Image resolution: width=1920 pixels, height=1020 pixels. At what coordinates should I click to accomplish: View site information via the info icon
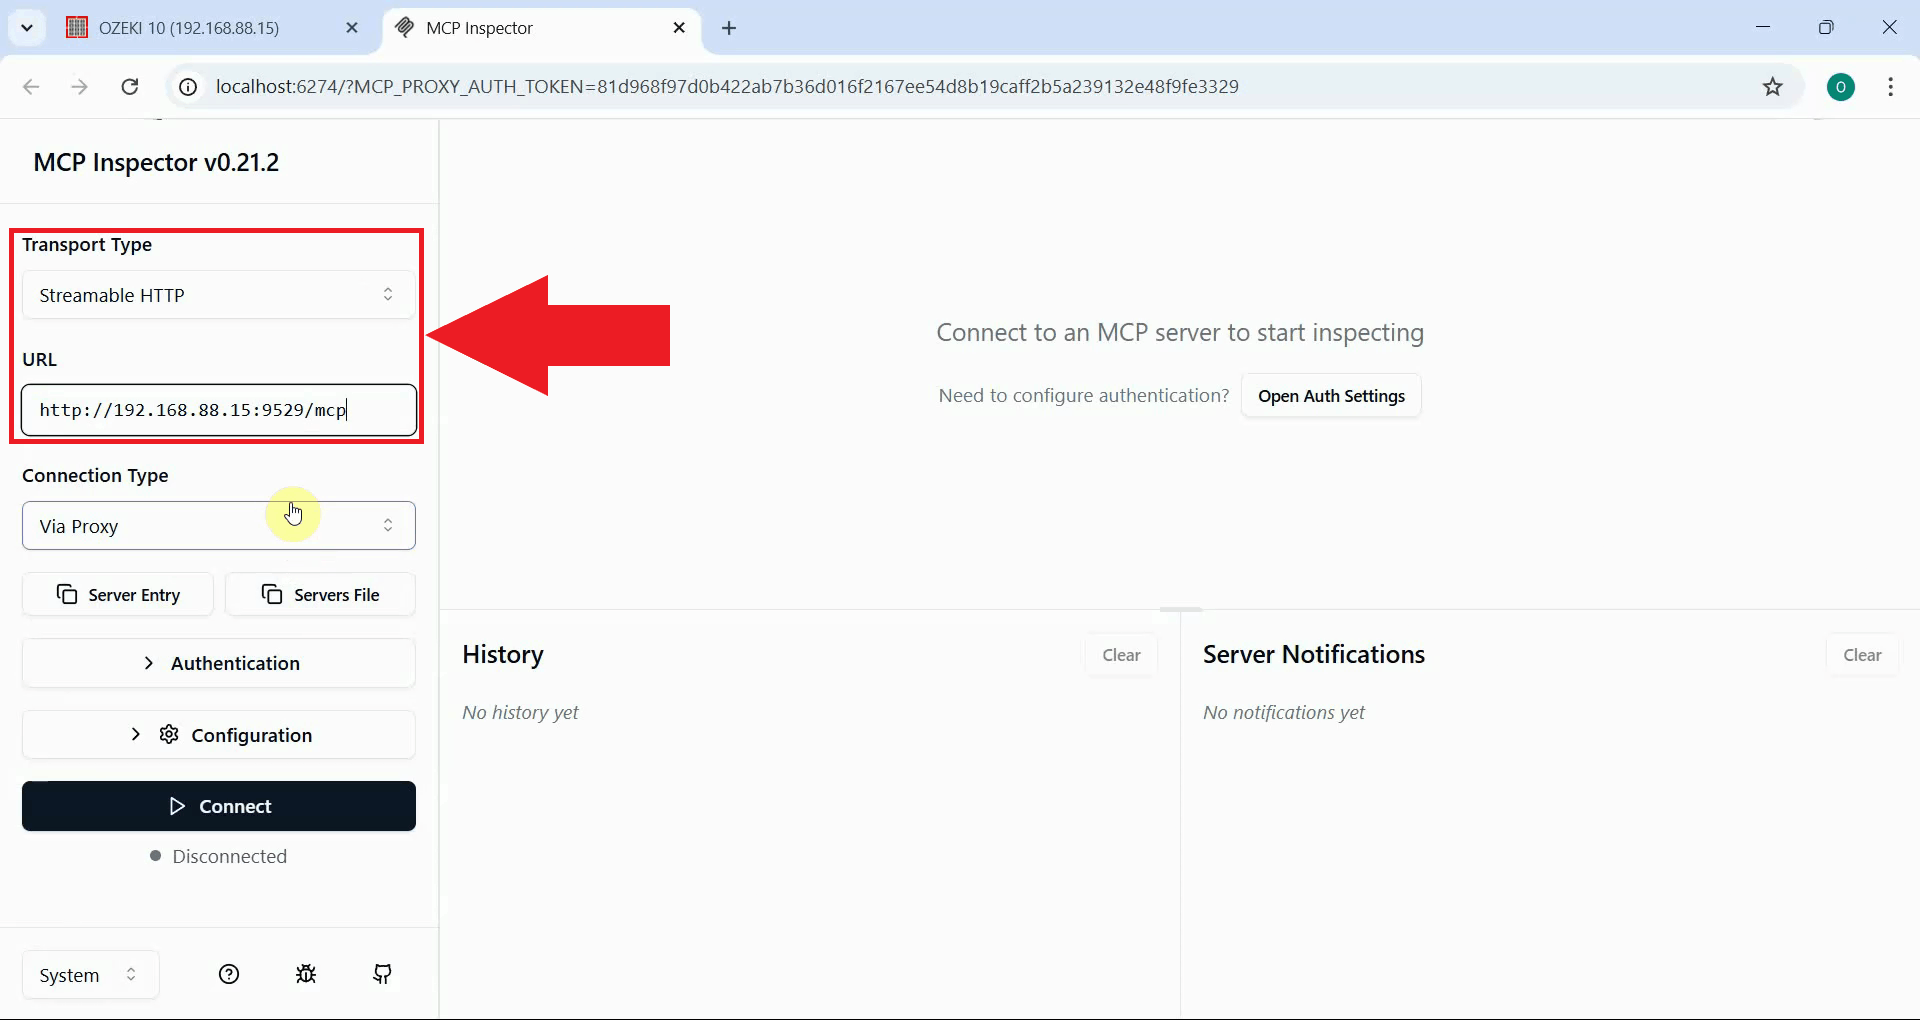pos(188,87)
